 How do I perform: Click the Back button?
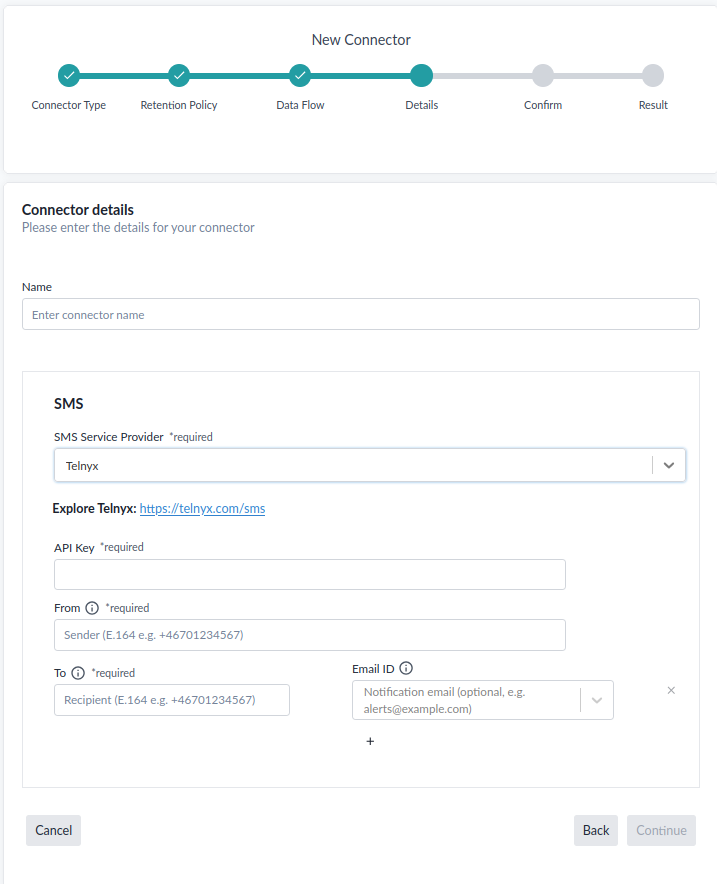click(596, 830)
